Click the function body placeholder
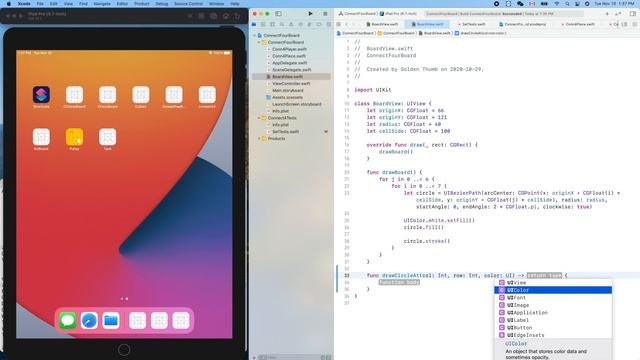Screen dimensions: 640x360 [x=399, y=282]
